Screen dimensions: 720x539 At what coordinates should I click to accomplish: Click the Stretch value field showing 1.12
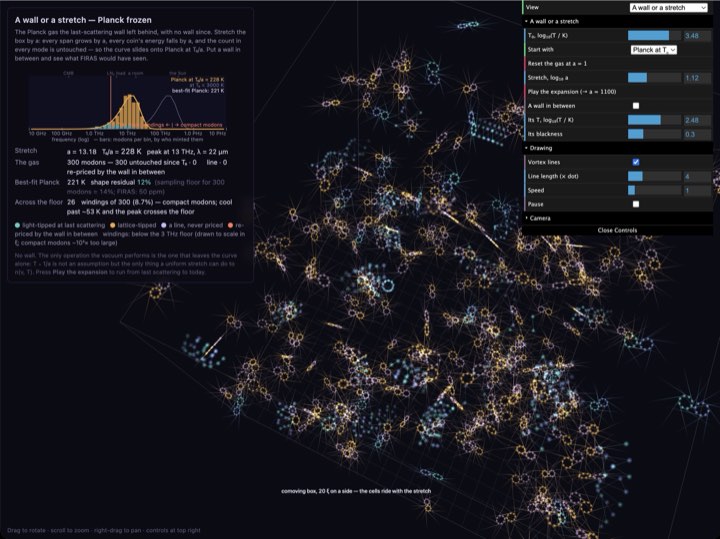click(x=697, y=78)
